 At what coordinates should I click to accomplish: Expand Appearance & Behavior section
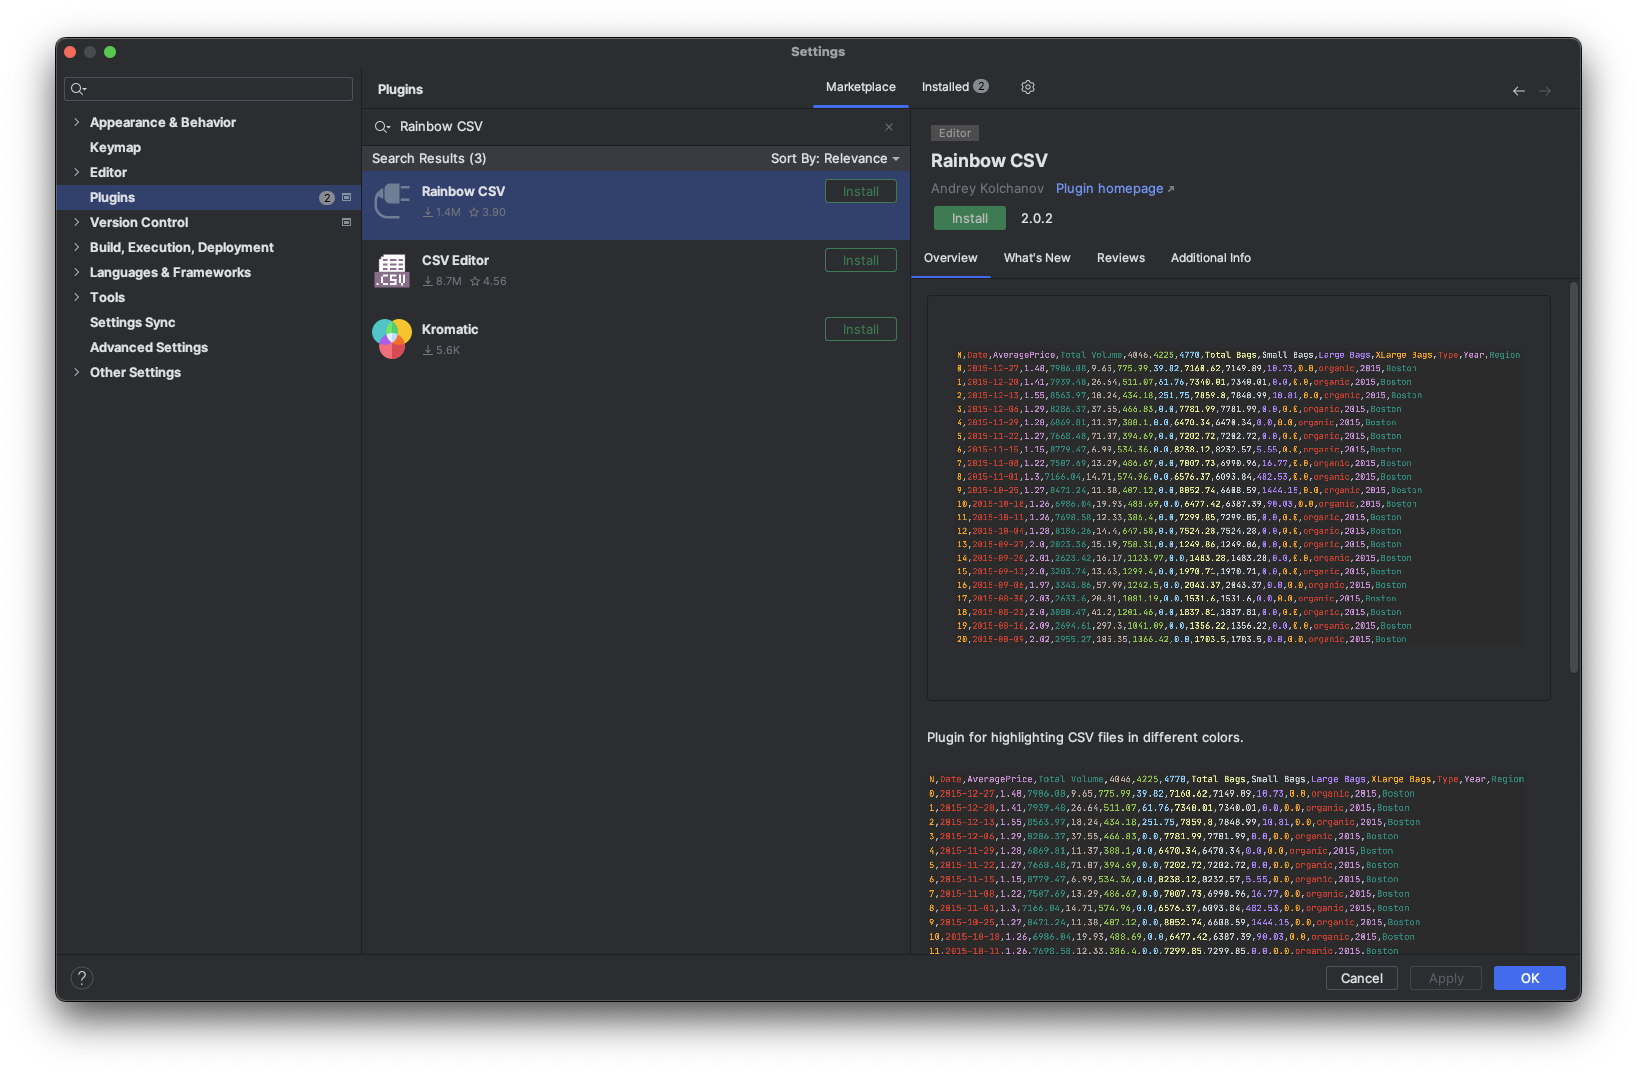pyautogui.click(x=76, y=122)
